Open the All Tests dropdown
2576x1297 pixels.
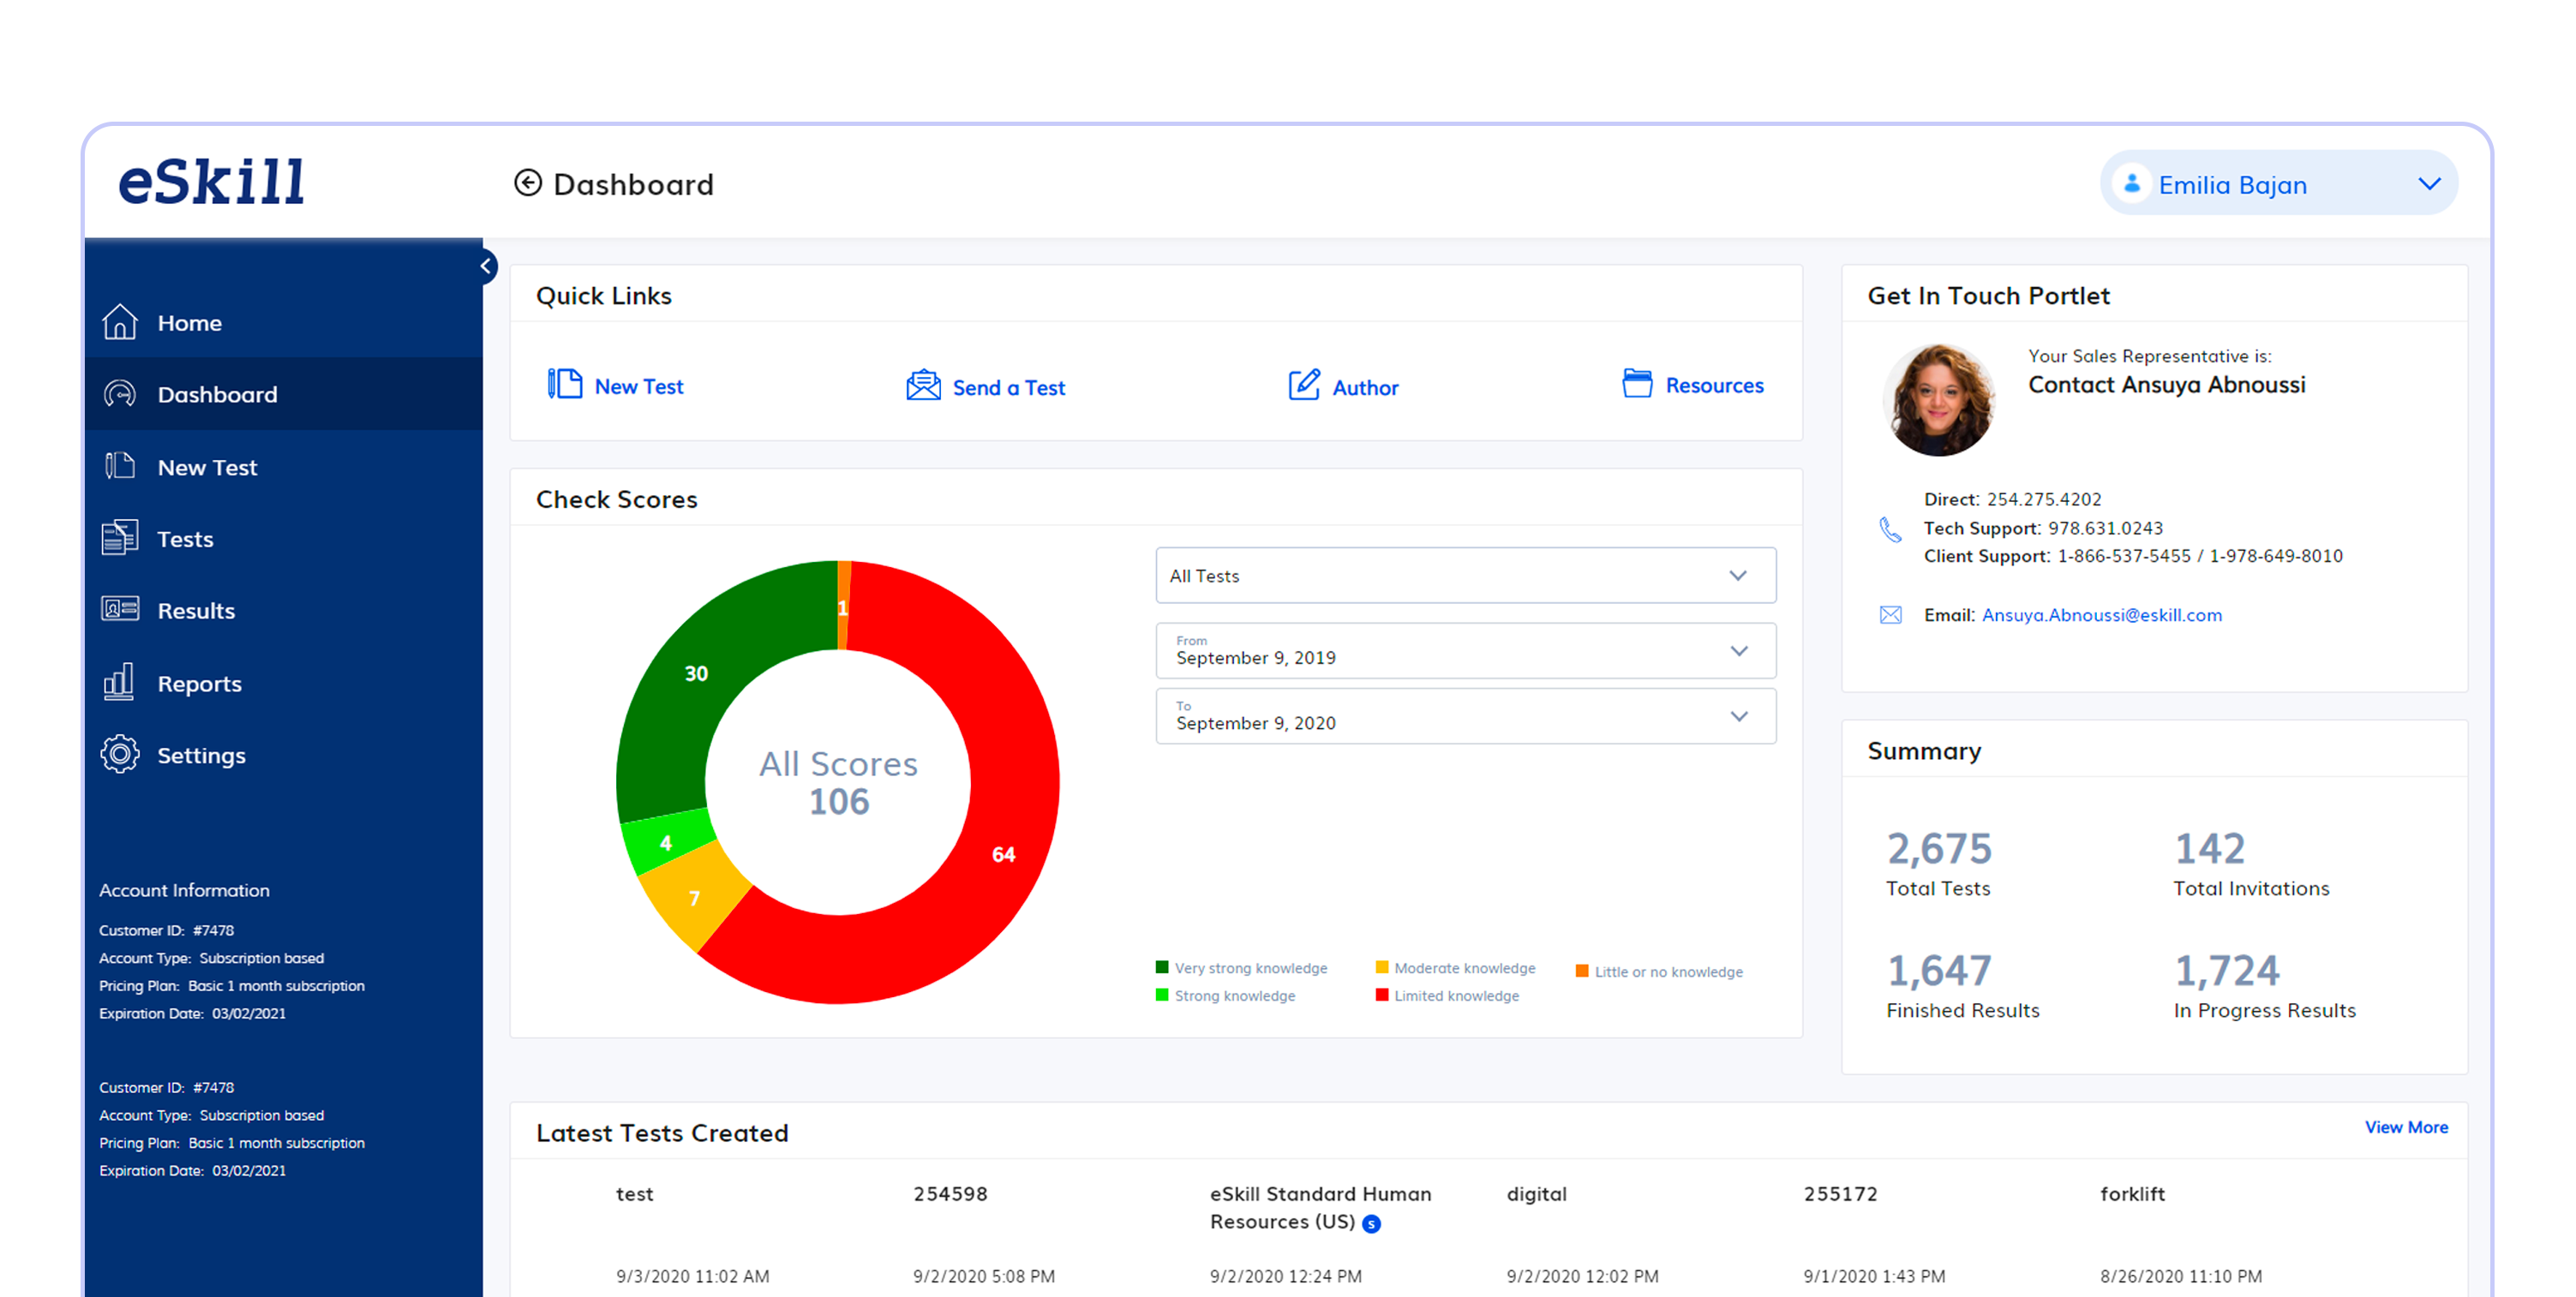[x=1465, y=575]
